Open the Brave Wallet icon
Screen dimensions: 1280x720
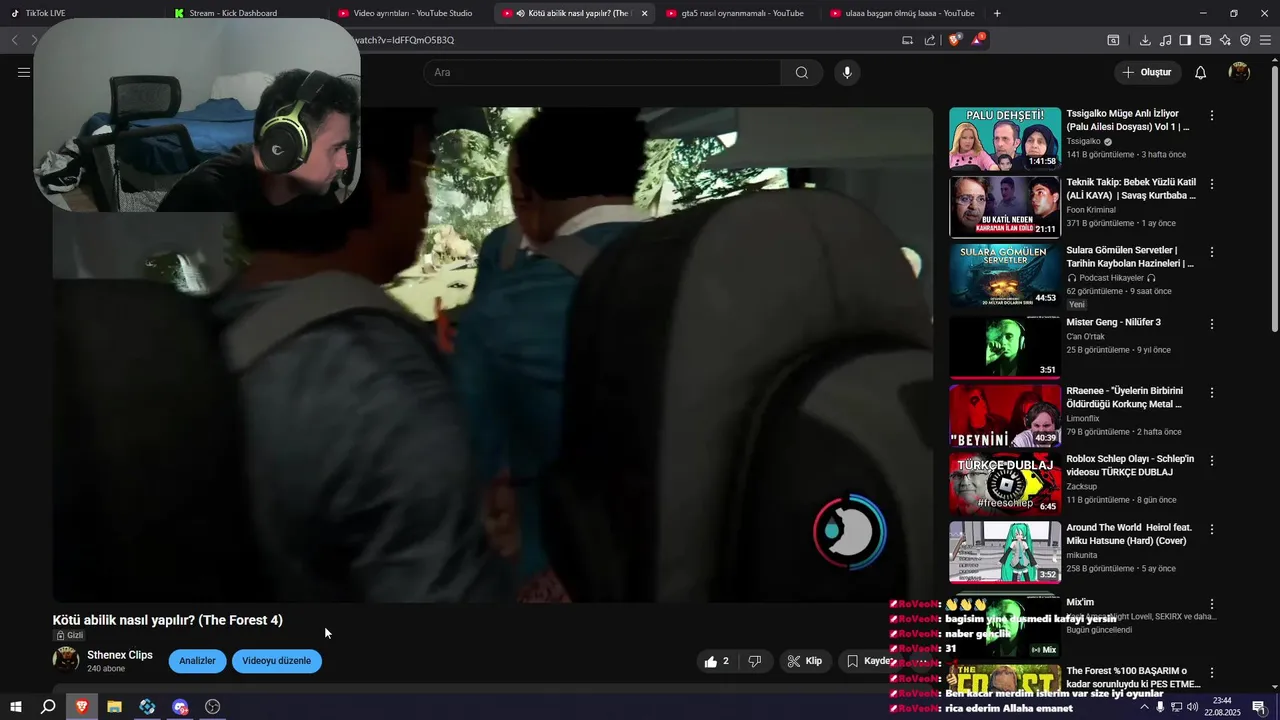pos(1205,40)
